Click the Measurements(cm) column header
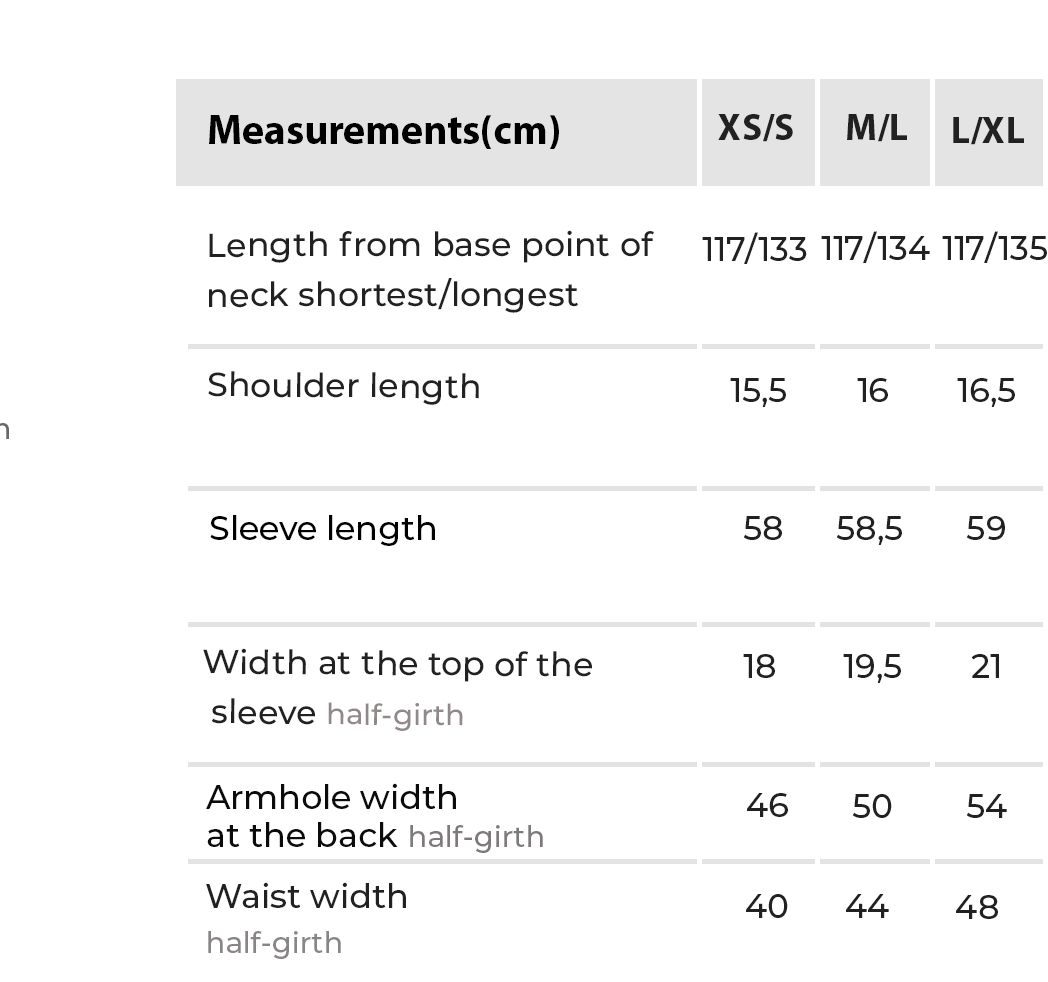 coord(383,131)
